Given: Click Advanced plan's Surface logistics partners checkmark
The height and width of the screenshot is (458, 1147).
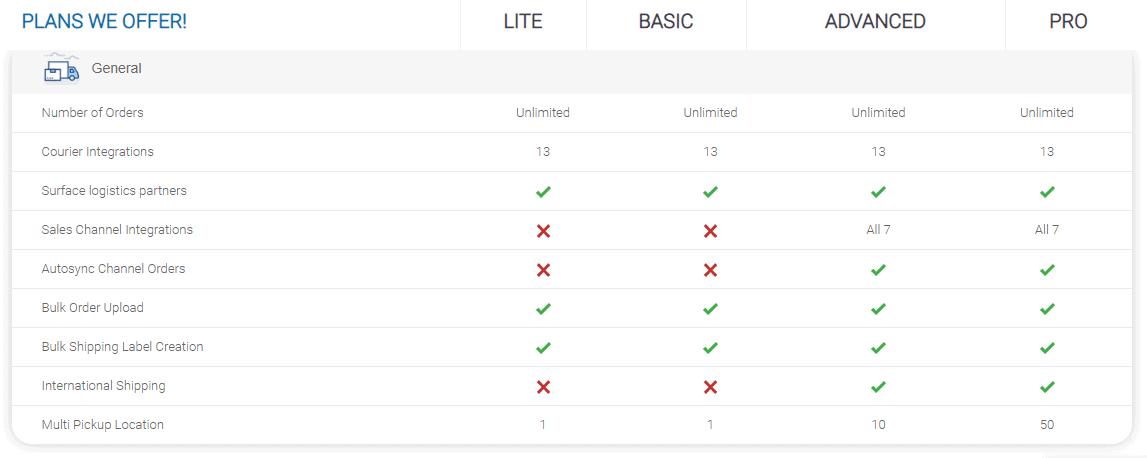Looking at the screenshot, I should click(x=878, y=191).
